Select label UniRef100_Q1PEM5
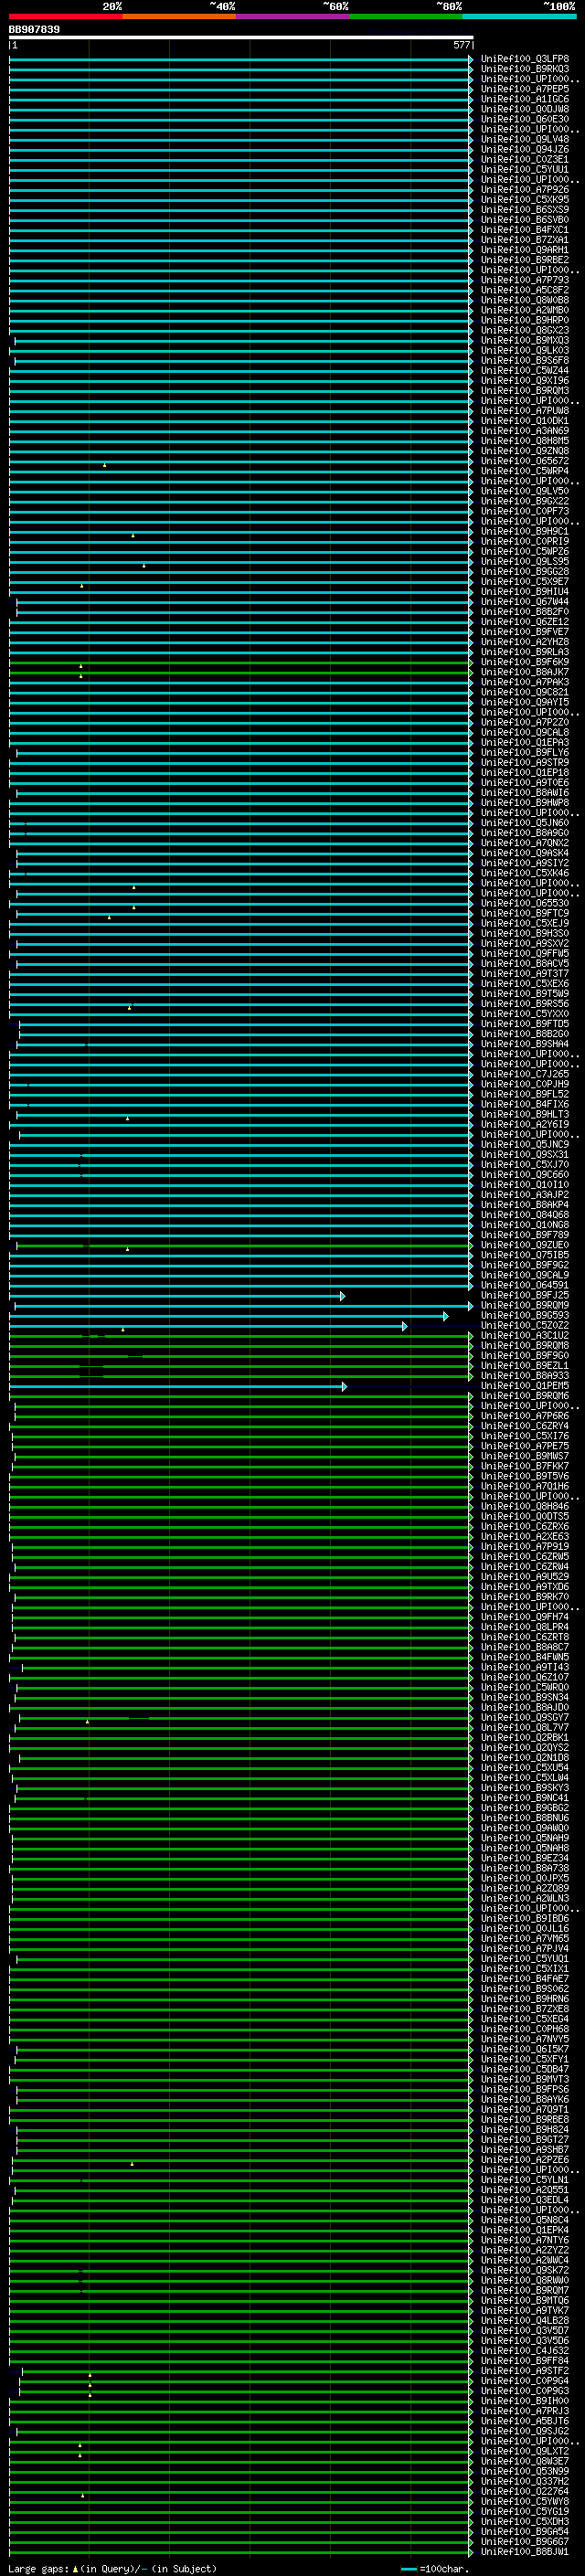Image resolution: width=585 pixels, height=2576 pixels. click(525, 1386)
